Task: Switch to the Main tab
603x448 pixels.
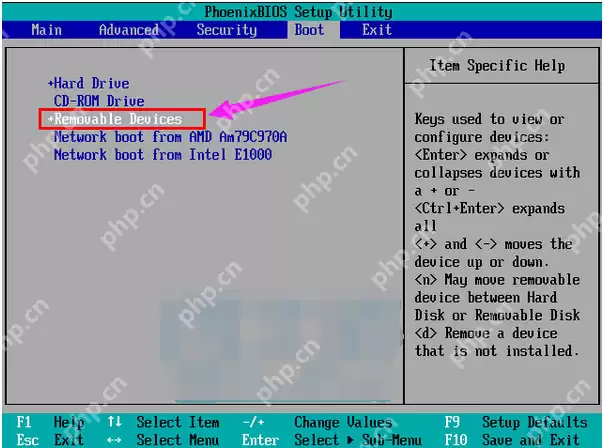Action: pyautogui.click(x=47, y=30)
